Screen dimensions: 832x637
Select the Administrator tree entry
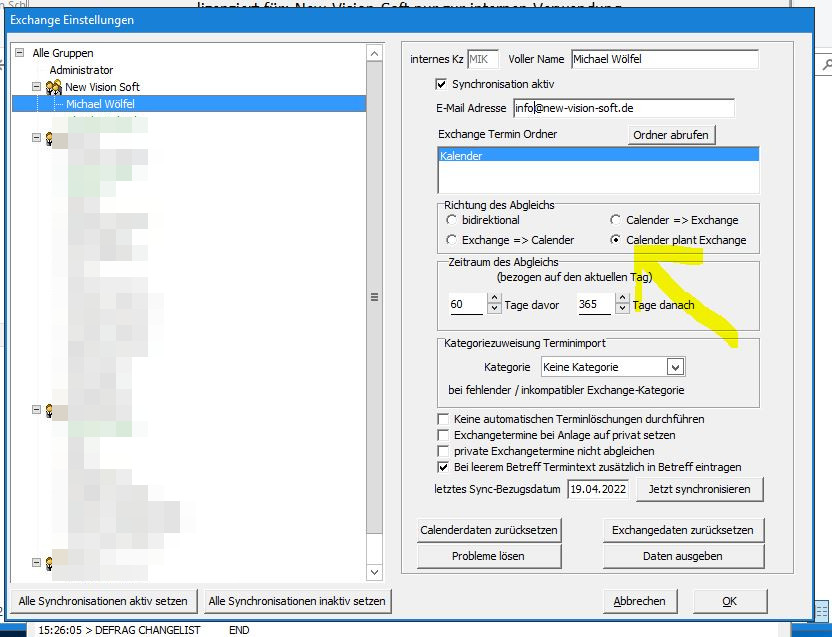(81, 70)
